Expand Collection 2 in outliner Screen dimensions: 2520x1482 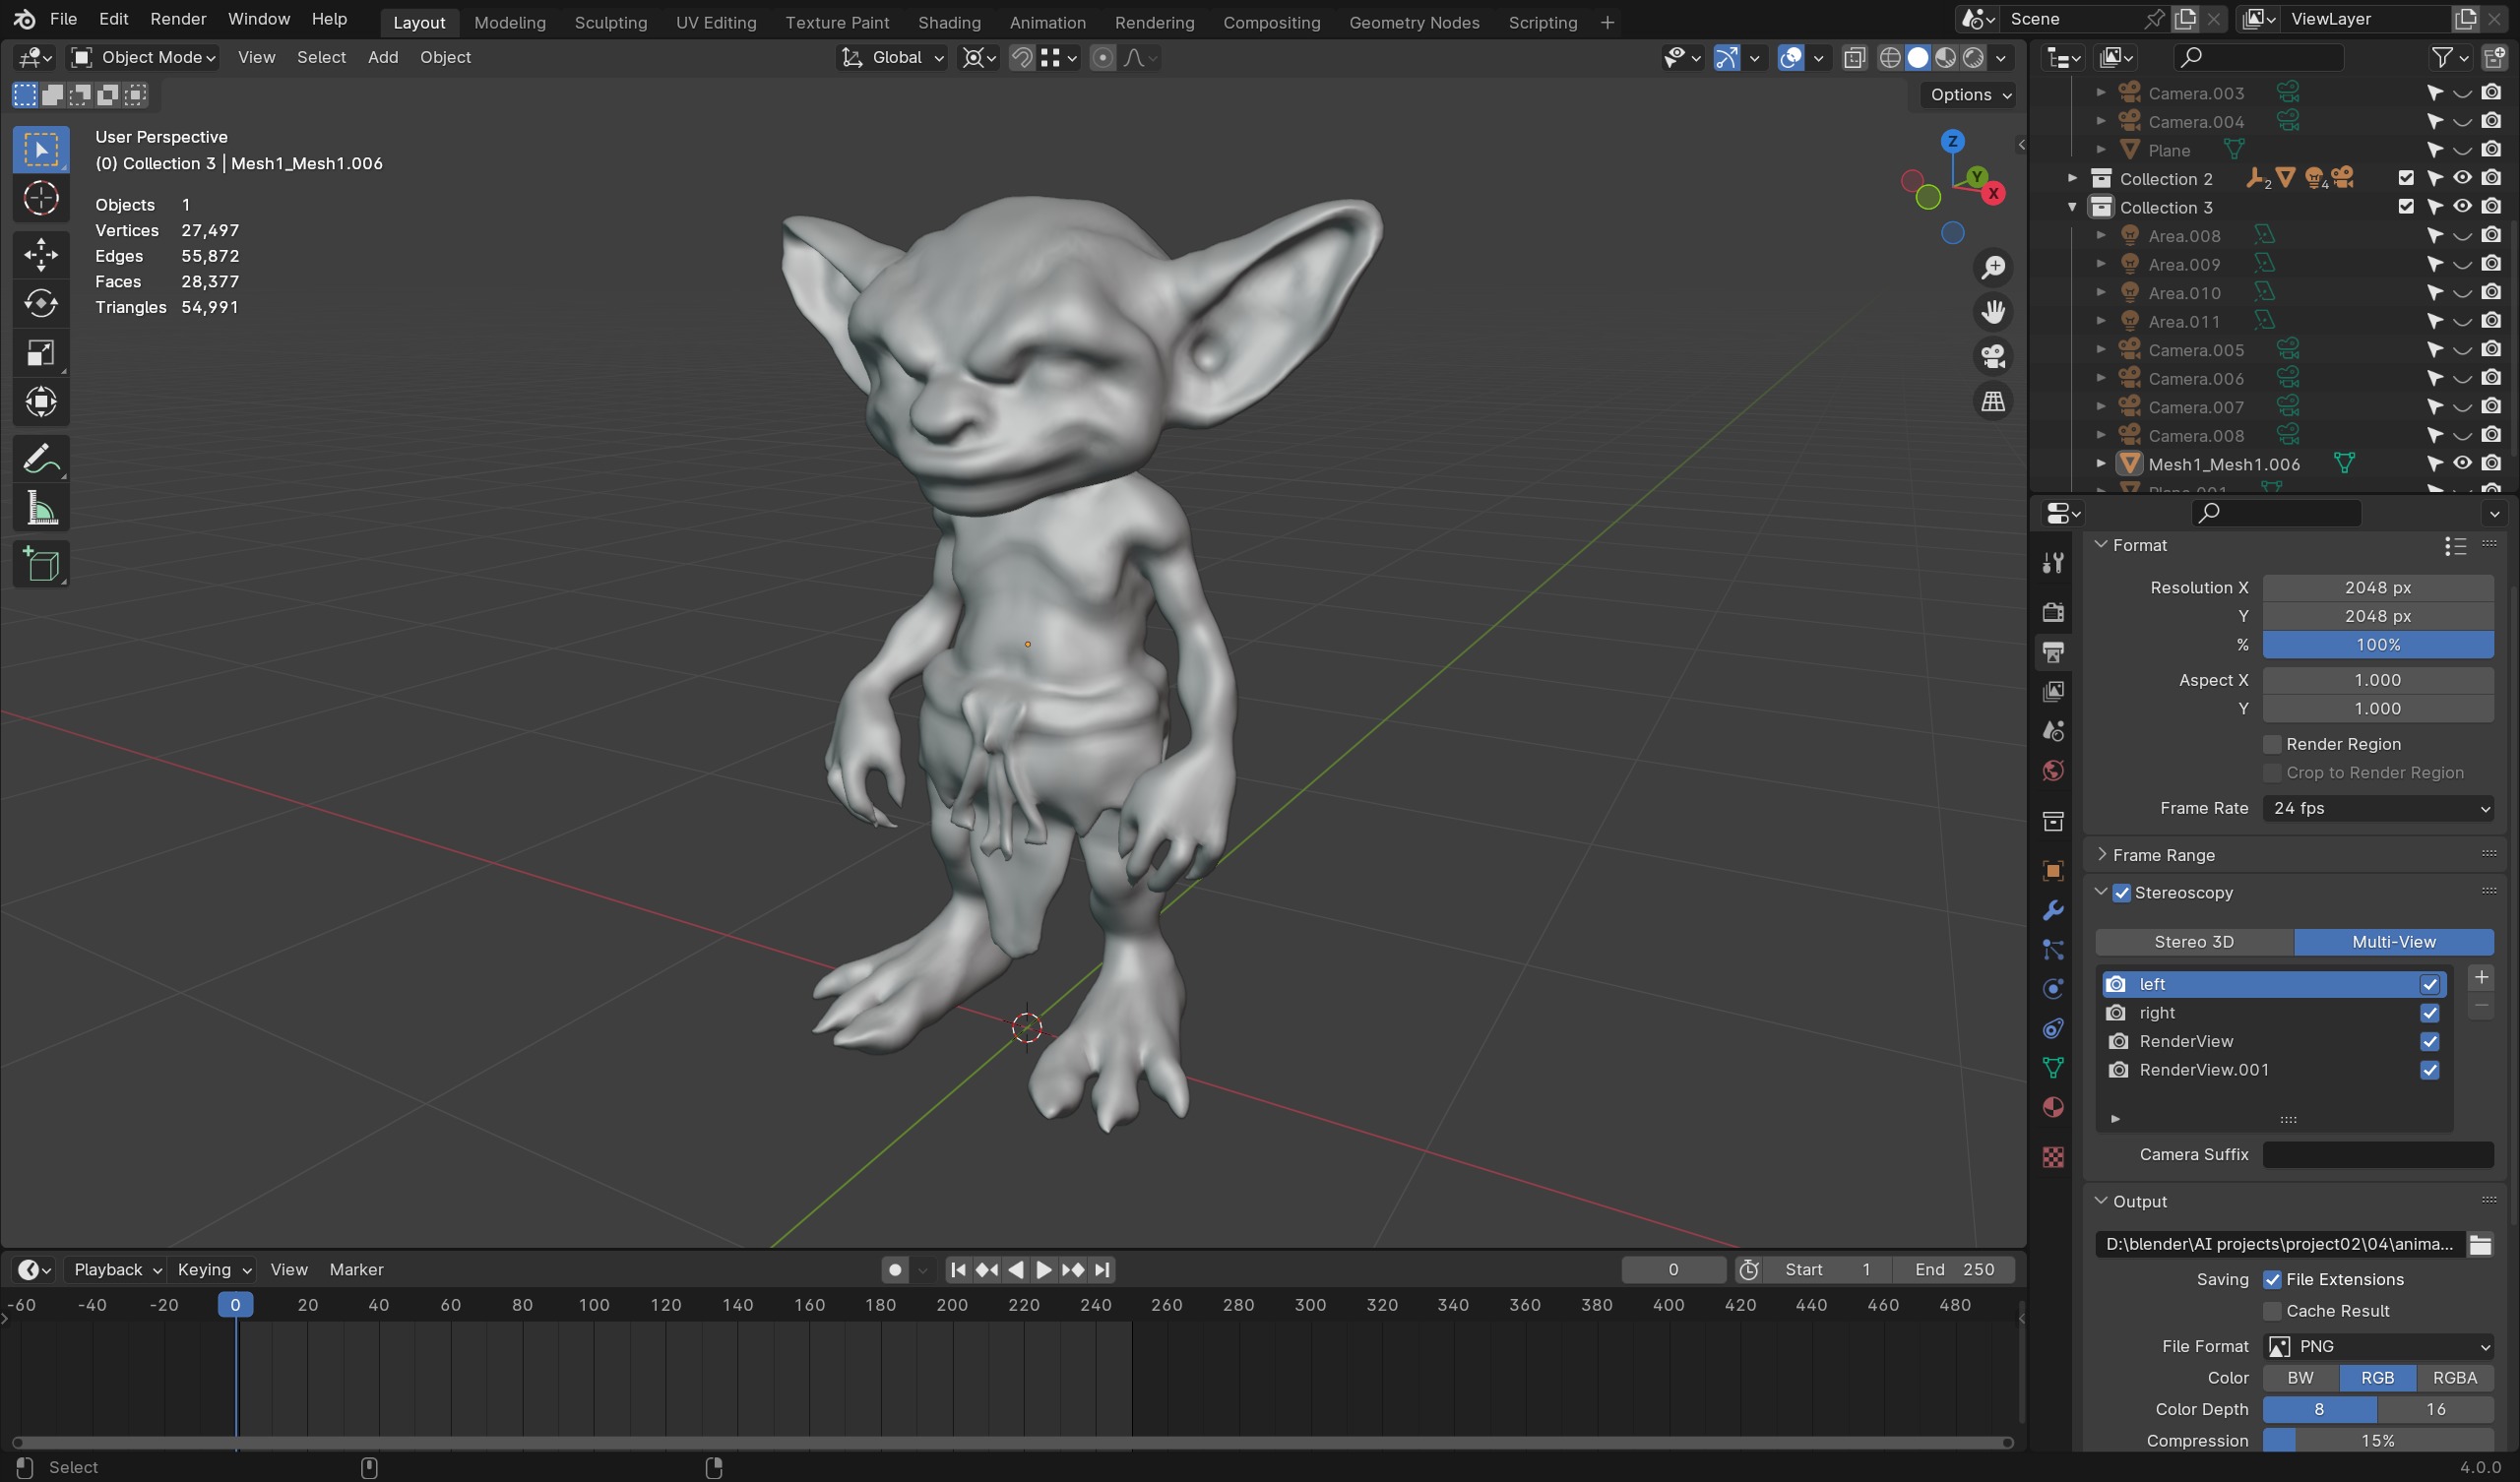[x=2072, y=179]
